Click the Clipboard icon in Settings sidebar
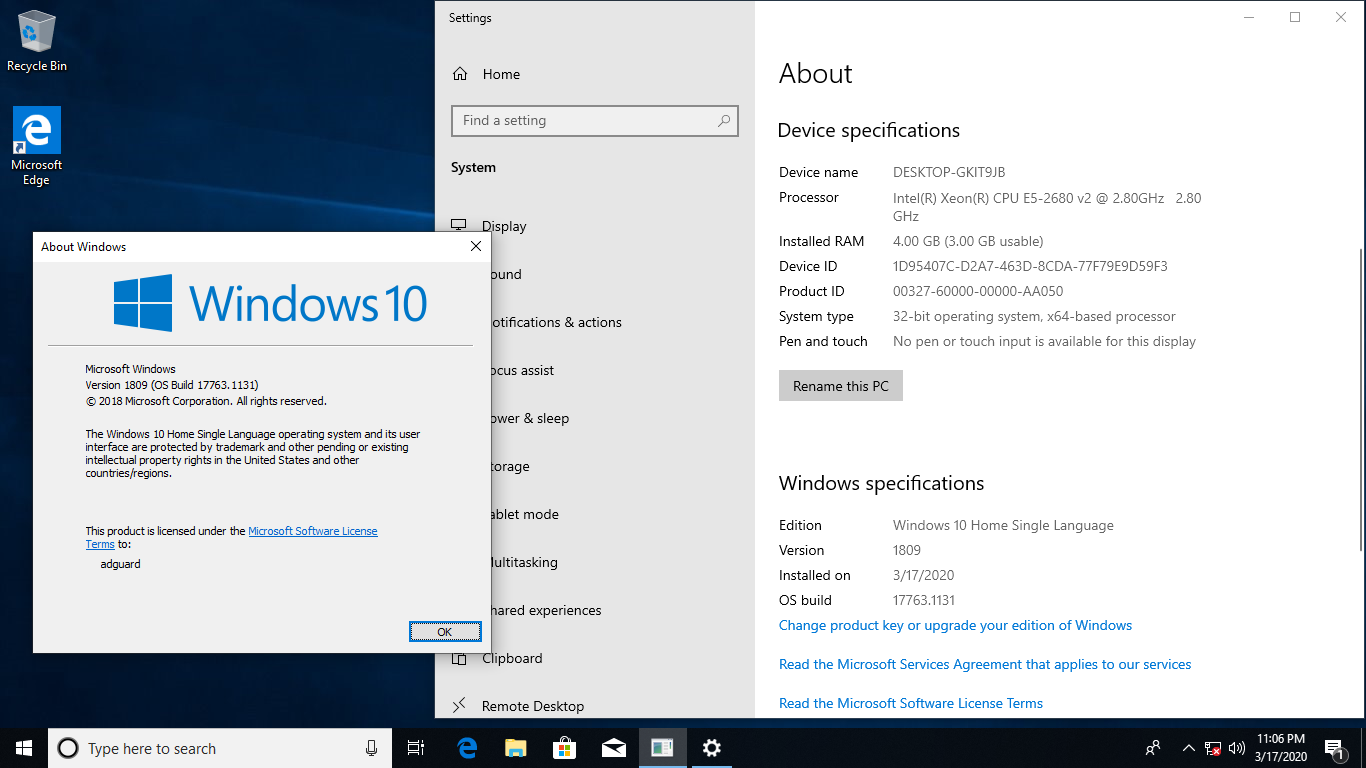The width and height of the screenshot is (1366, 768). pos(460,658)
